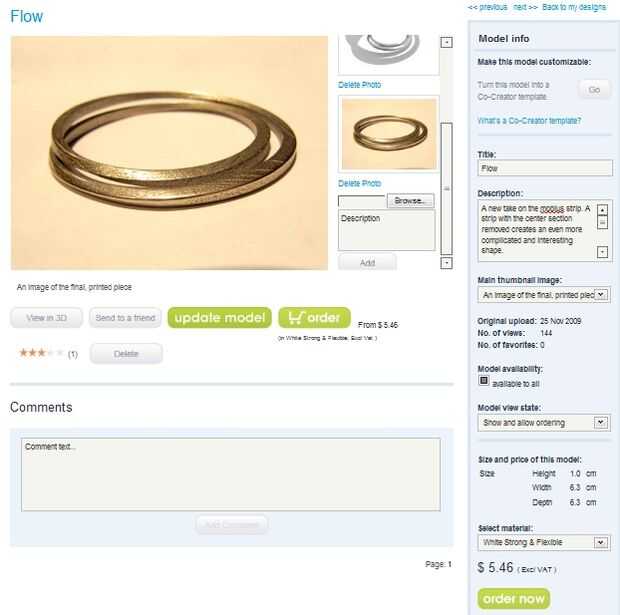Open 'Back to my designs' link
This screenshot has width=620, height=615.
pyautogui.click(x=574, y=8)
